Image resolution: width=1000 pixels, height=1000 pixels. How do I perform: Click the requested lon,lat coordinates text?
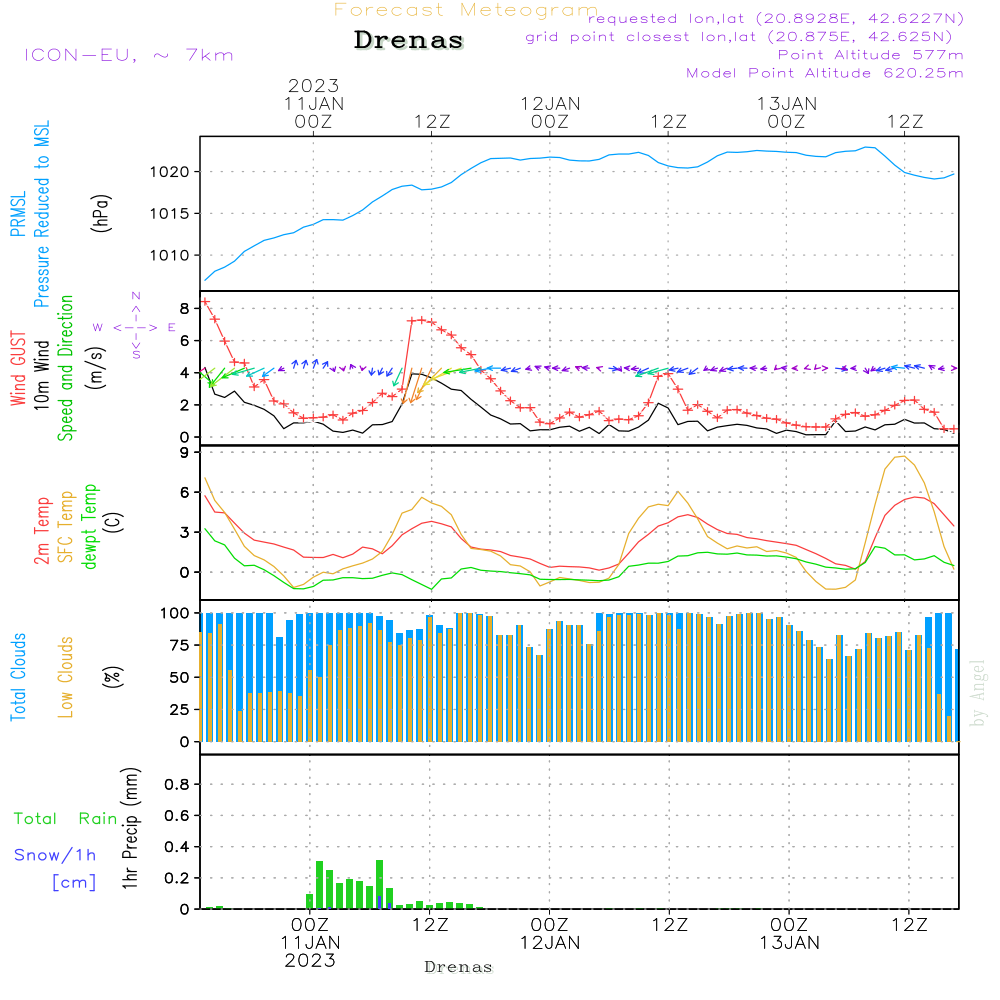(x=776, y=19)
